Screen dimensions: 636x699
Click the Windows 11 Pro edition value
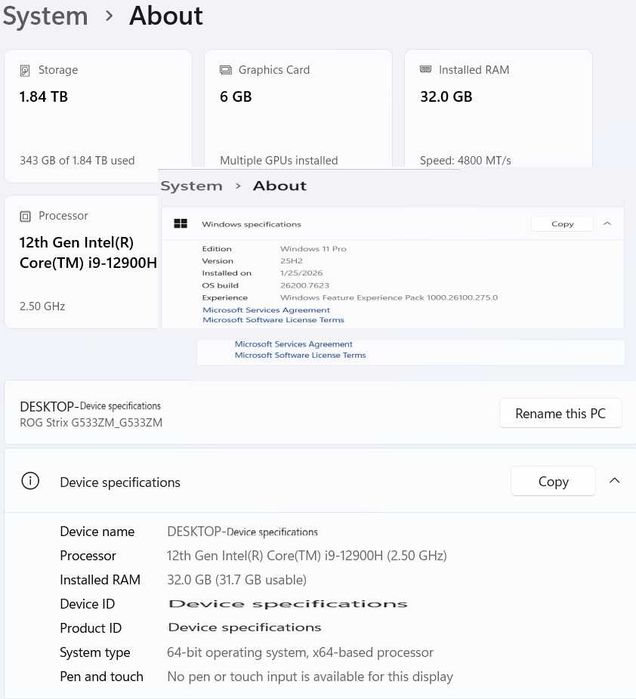(x=313, y=249)
